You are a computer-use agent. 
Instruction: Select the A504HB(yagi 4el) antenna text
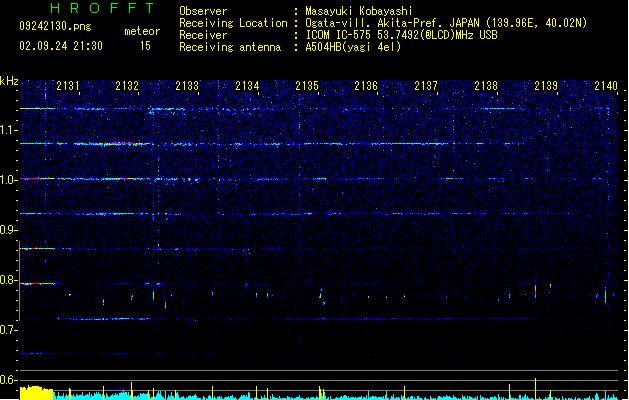point(353,47)
